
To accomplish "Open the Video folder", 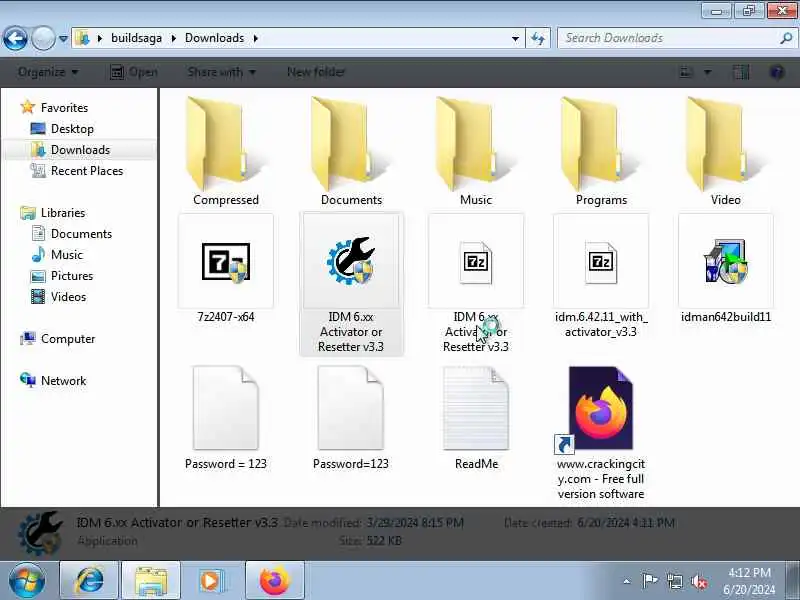I will 726,152.
